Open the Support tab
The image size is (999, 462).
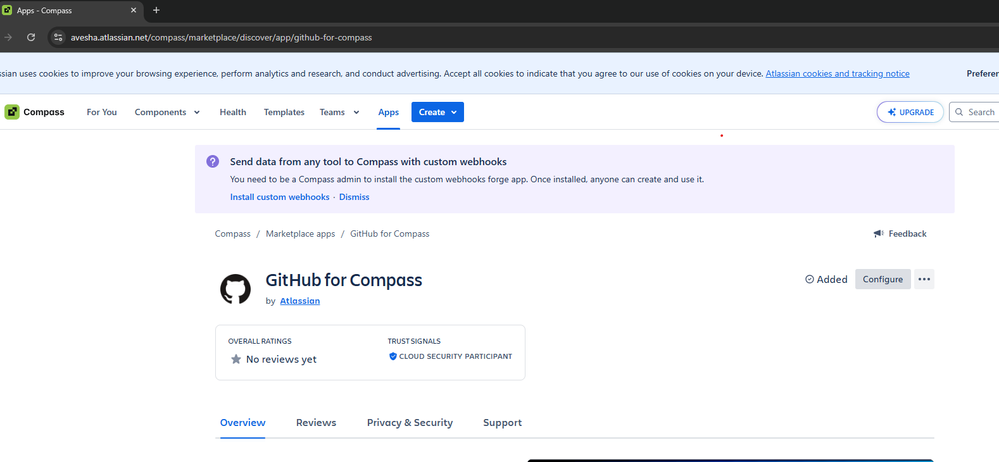[502, 422]
